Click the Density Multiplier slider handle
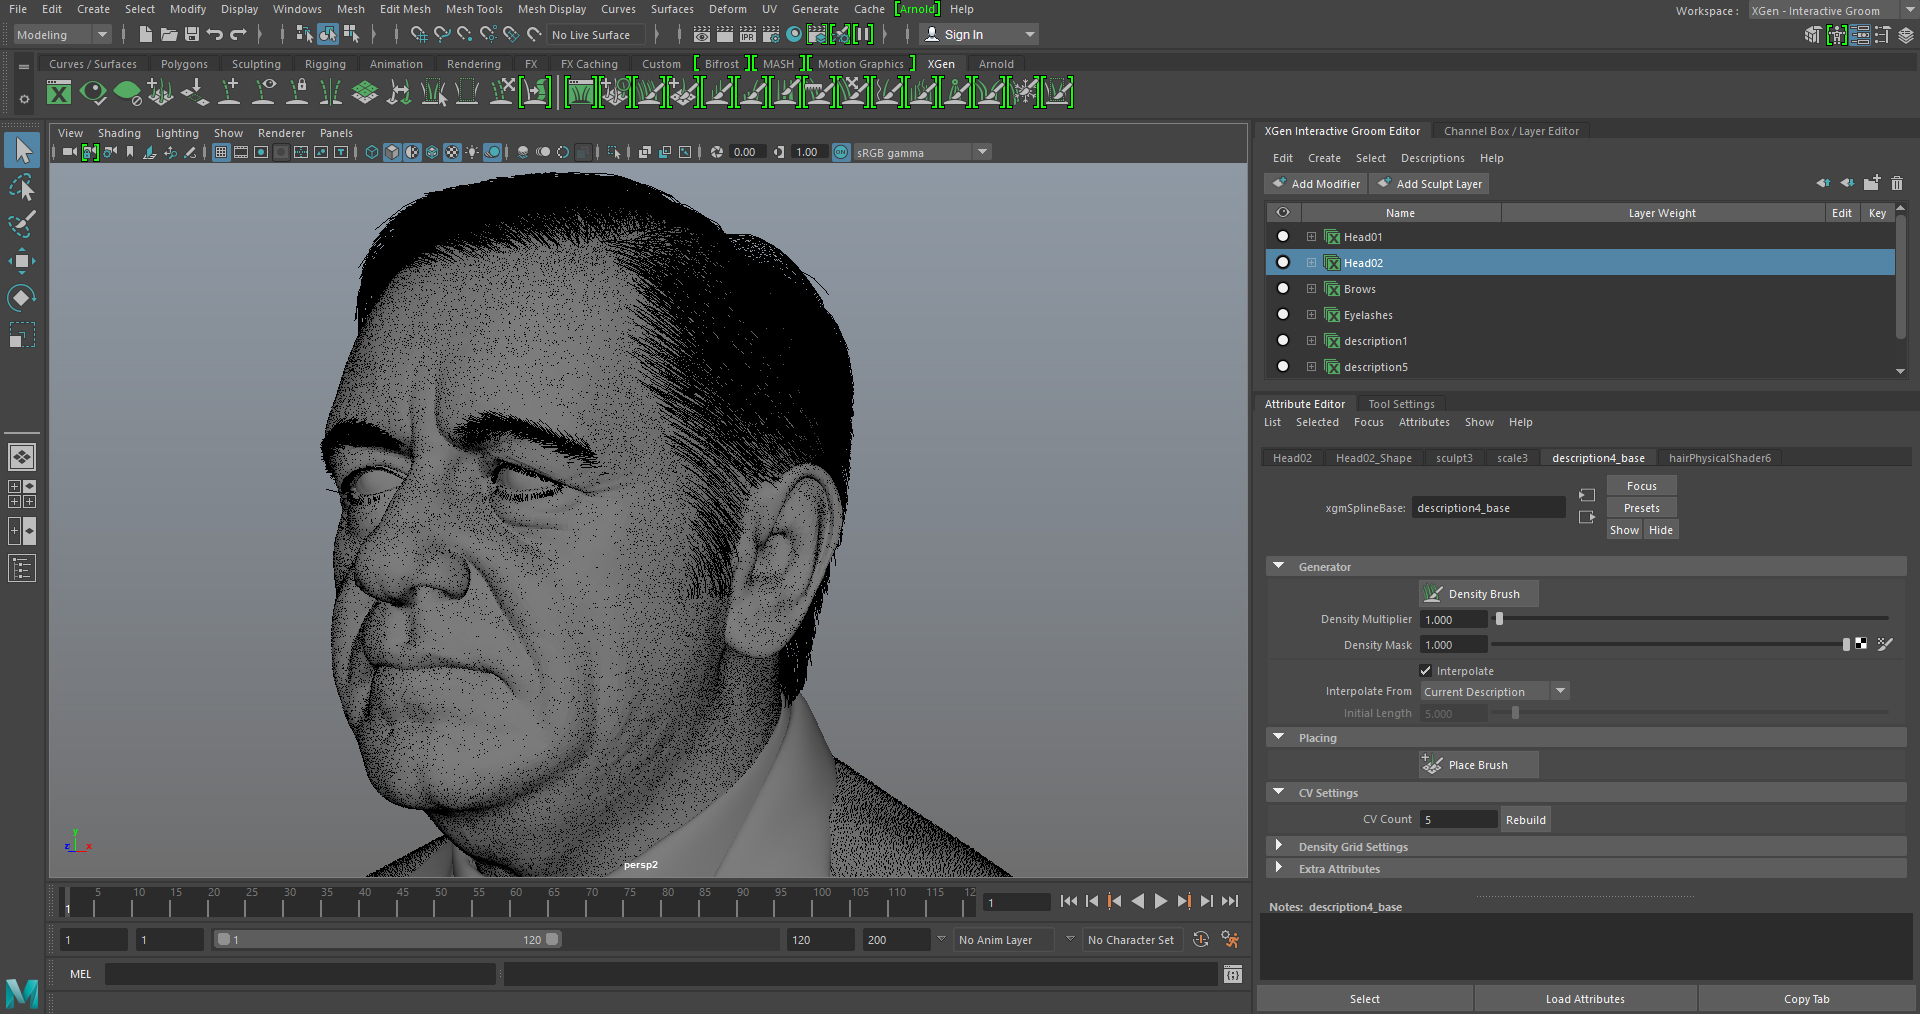 tap(1498, 619)
